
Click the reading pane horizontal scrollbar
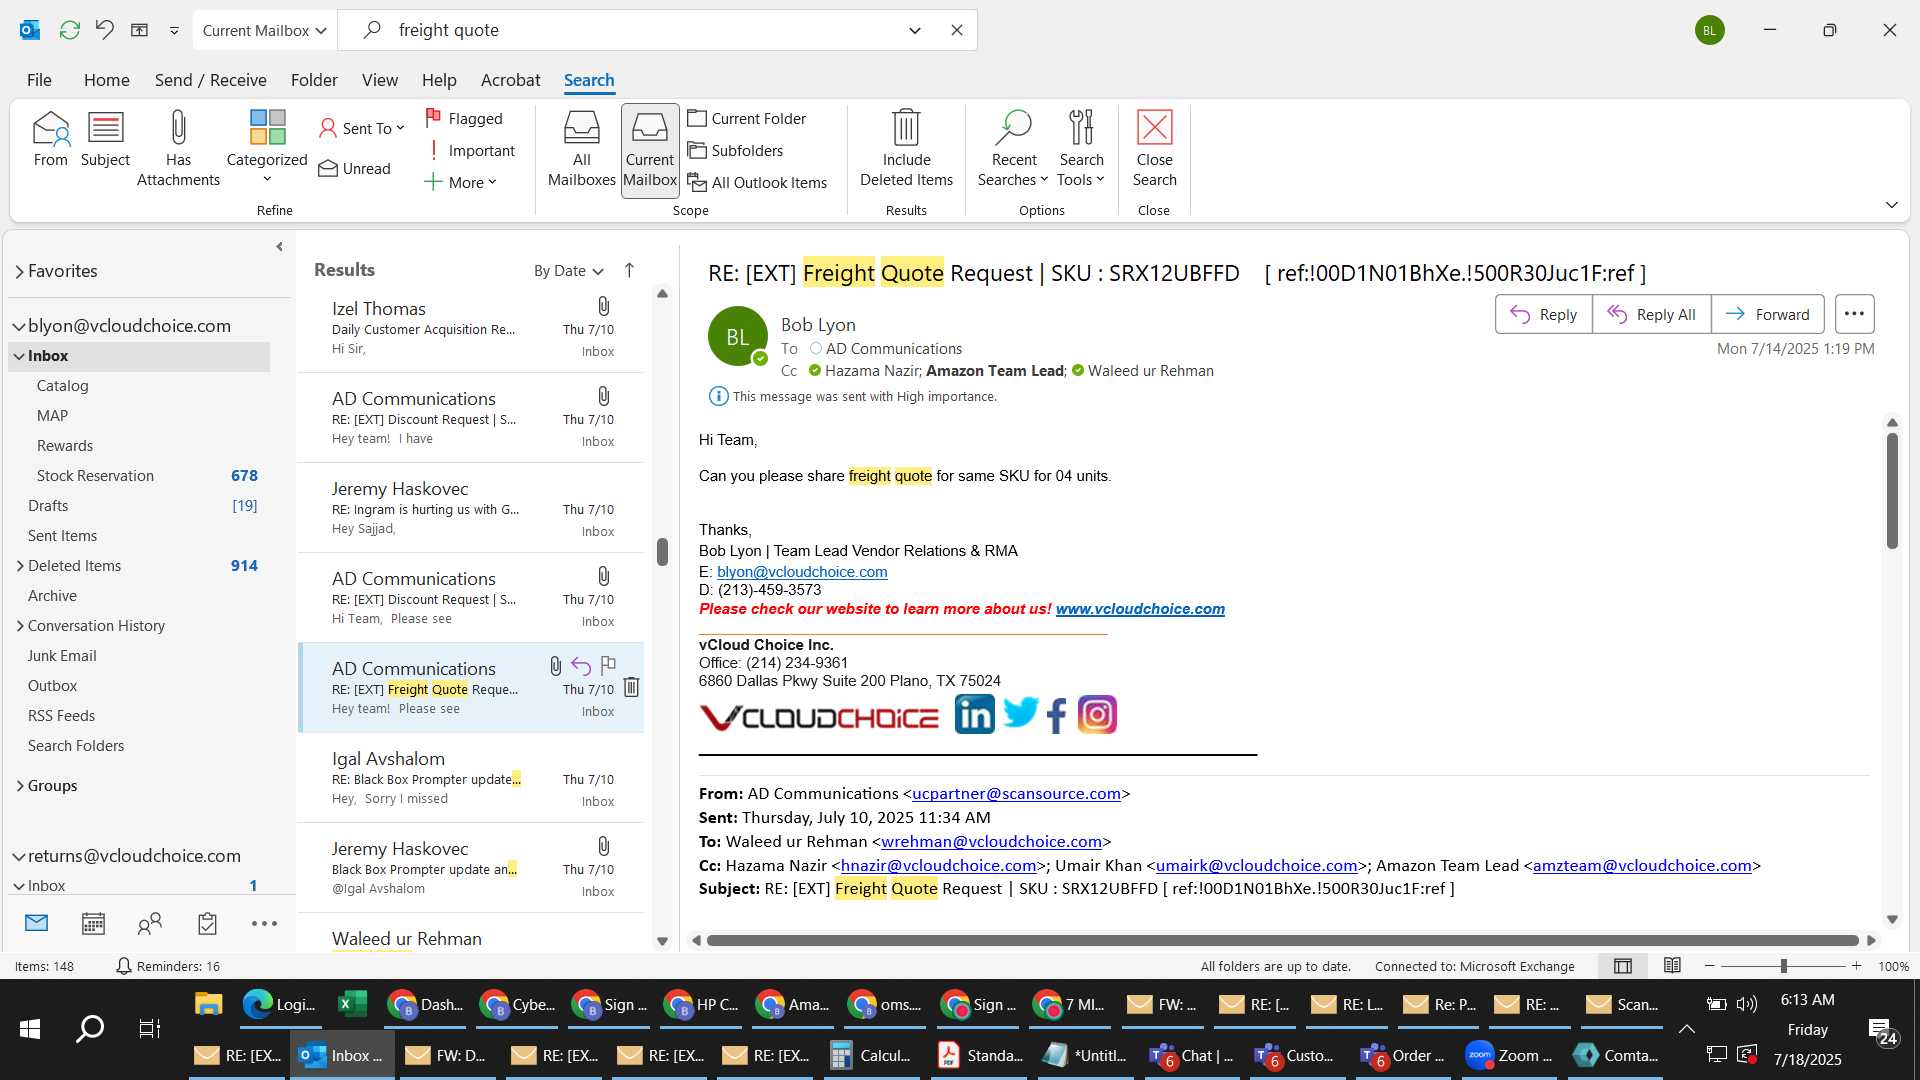click(x=1282, y=940)
